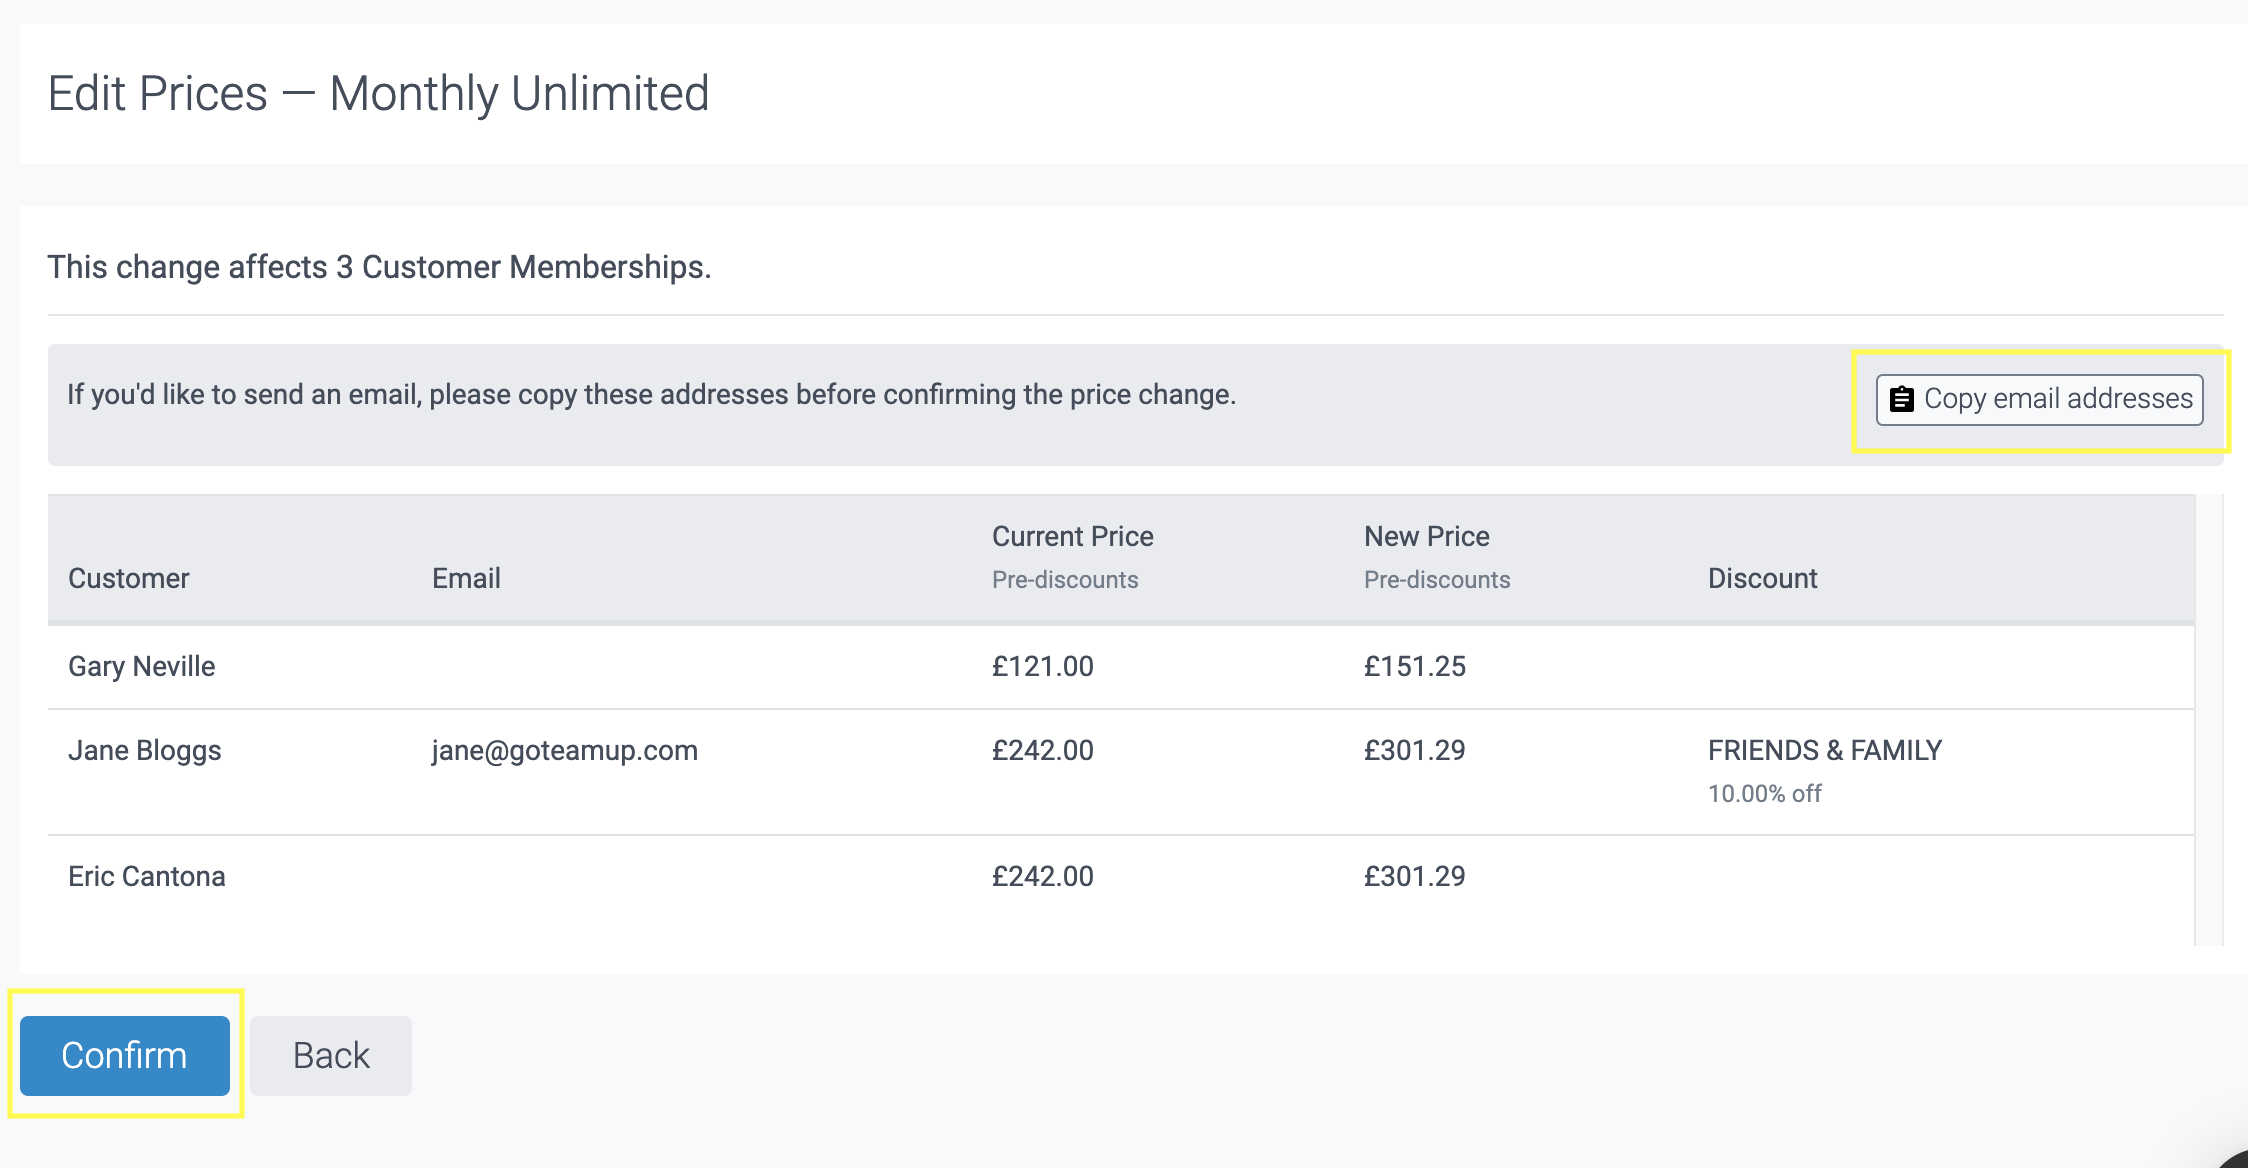The image size is (2248, 1168).
Task: Click the table's vertical scrollbar track
Action: tap(2209, 720)
